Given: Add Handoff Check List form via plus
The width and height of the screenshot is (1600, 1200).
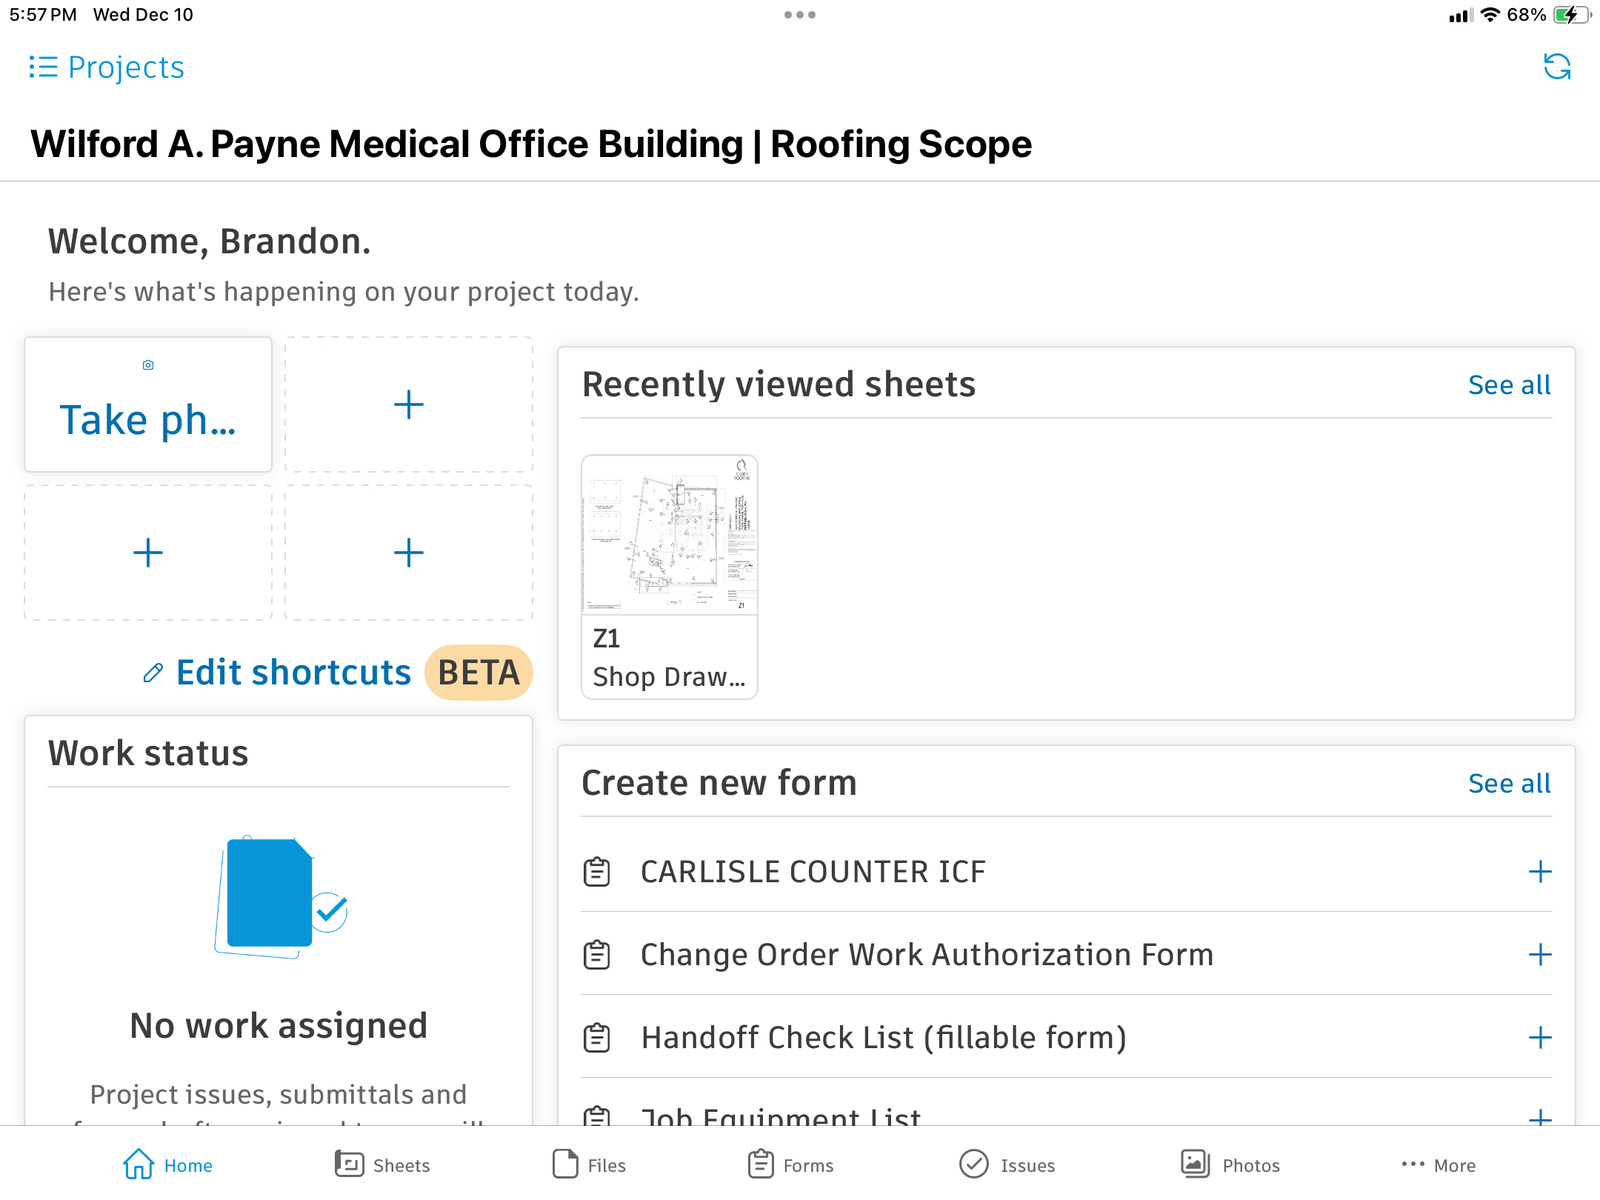Looking at the screenshot, I should coord(1539,1038).
